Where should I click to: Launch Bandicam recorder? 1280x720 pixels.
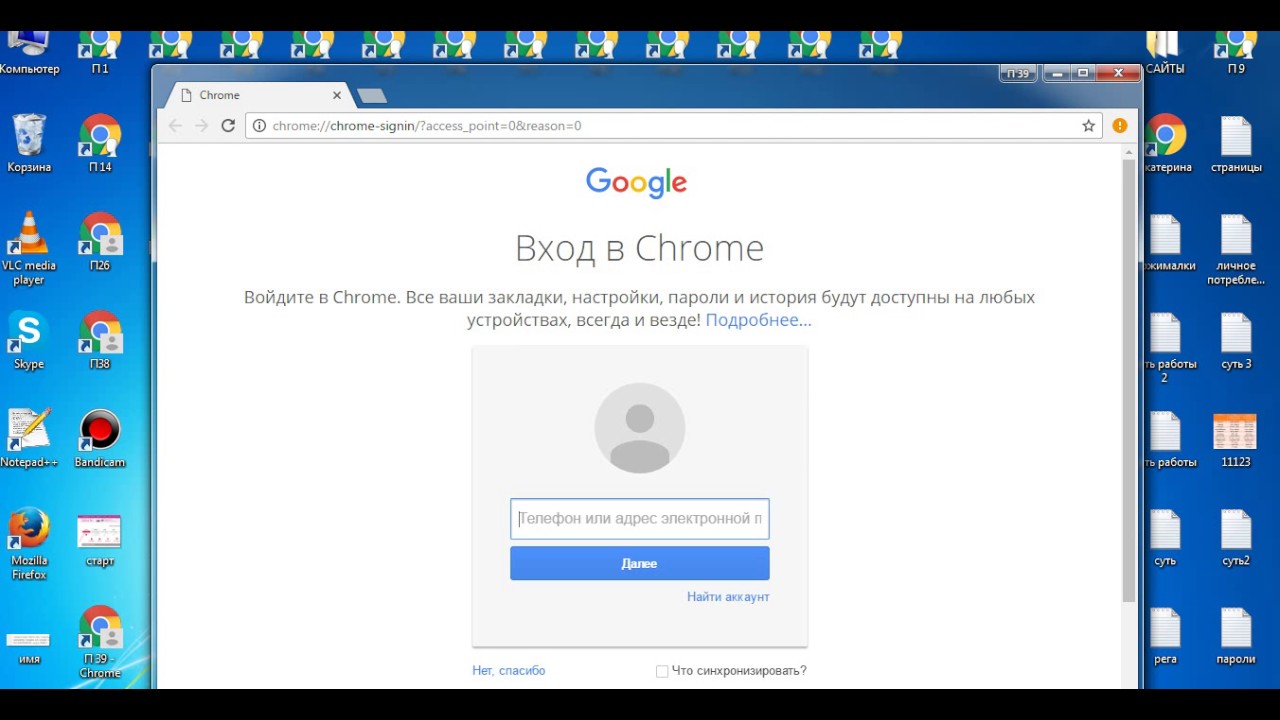click(x=100, y=438)
